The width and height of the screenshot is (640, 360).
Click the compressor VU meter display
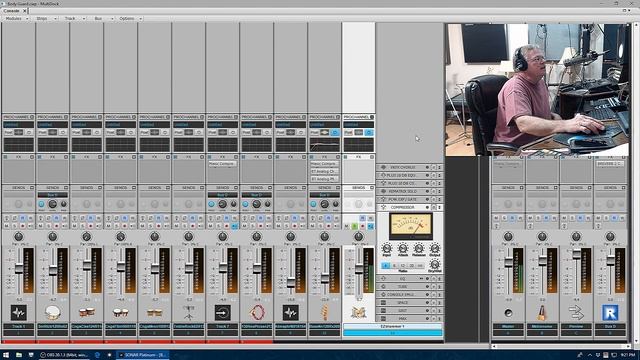411,226
